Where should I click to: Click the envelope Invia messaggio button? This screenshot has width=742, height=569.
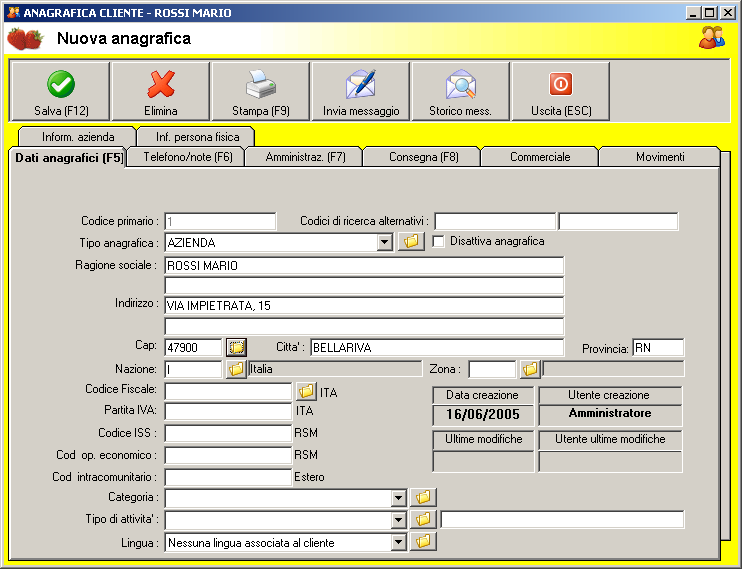coord(361,91)
